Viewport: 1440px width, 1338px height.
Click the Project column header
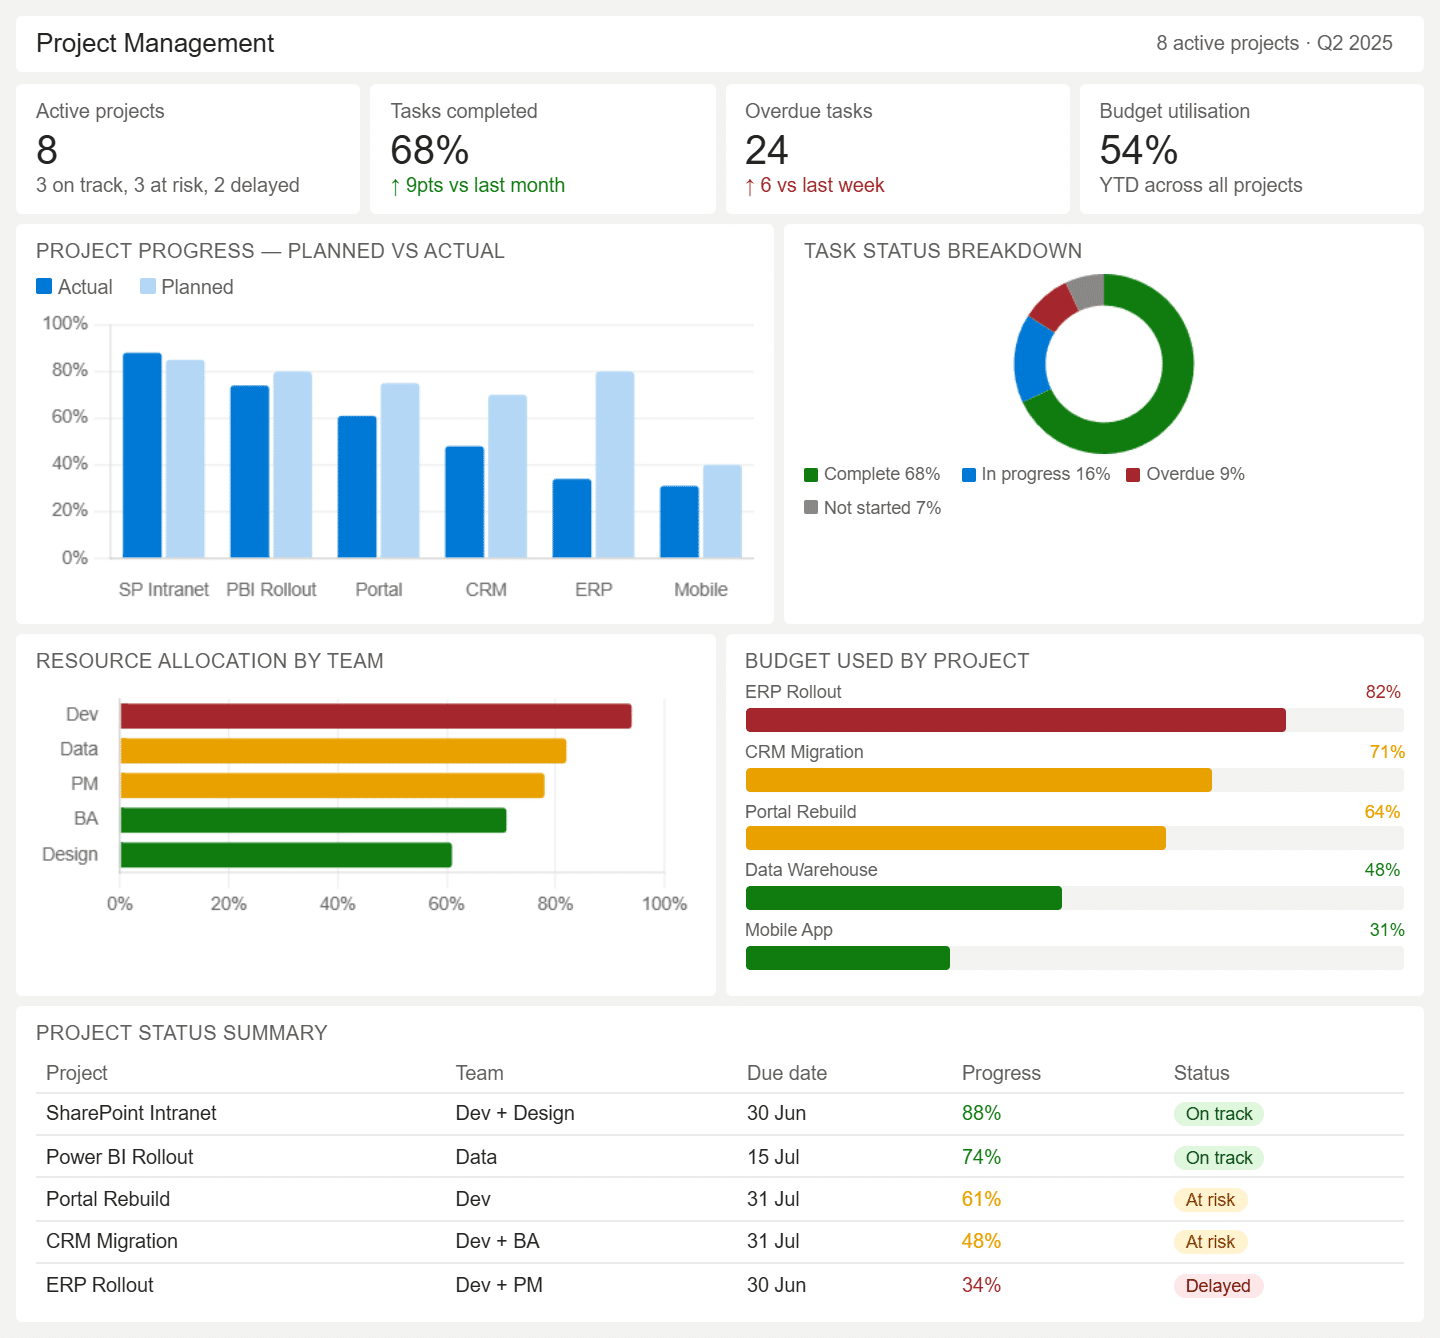[77, 1073]
